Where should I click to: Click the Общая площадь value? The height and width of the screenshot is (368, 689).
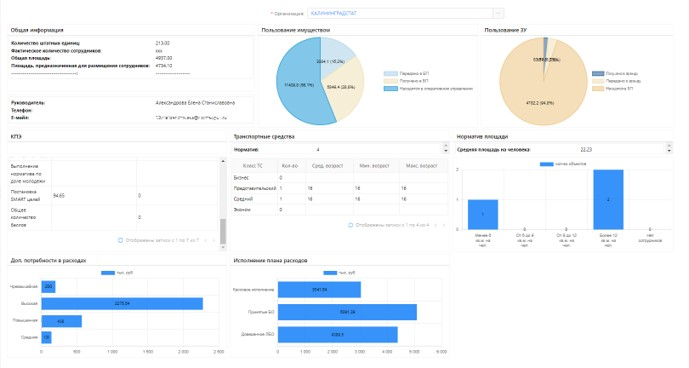[x=163, y=58]
